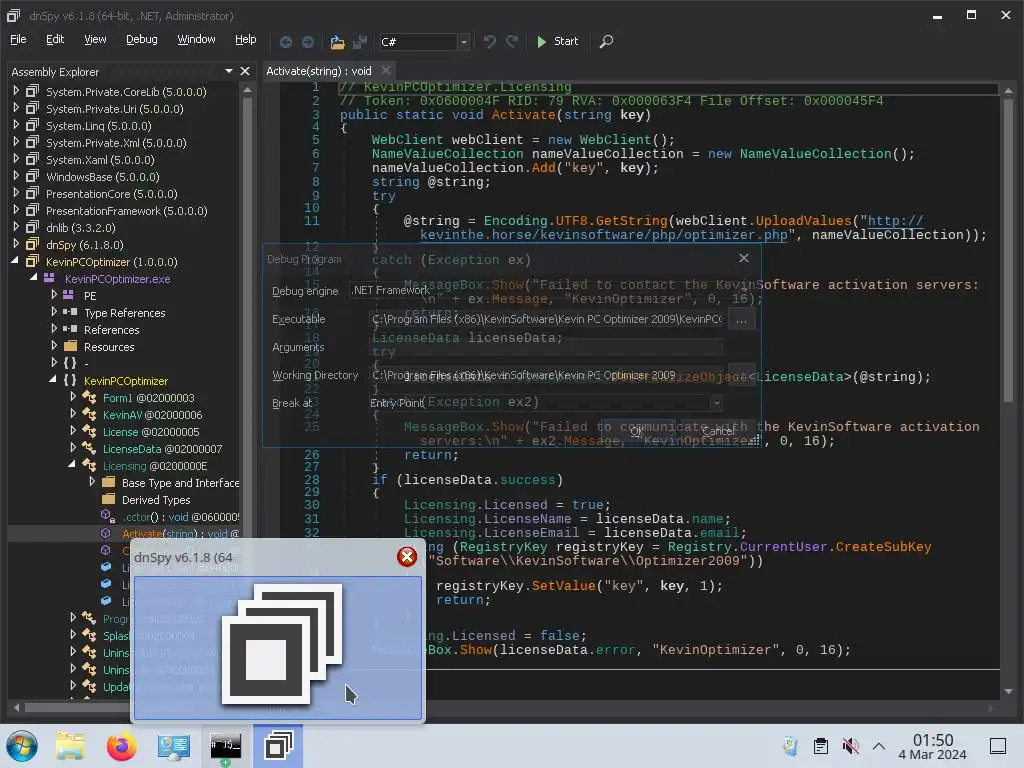Select WindowsBase (5.0.0.0) assembly
Screen dimensions: 1024x768
point(103,177)
